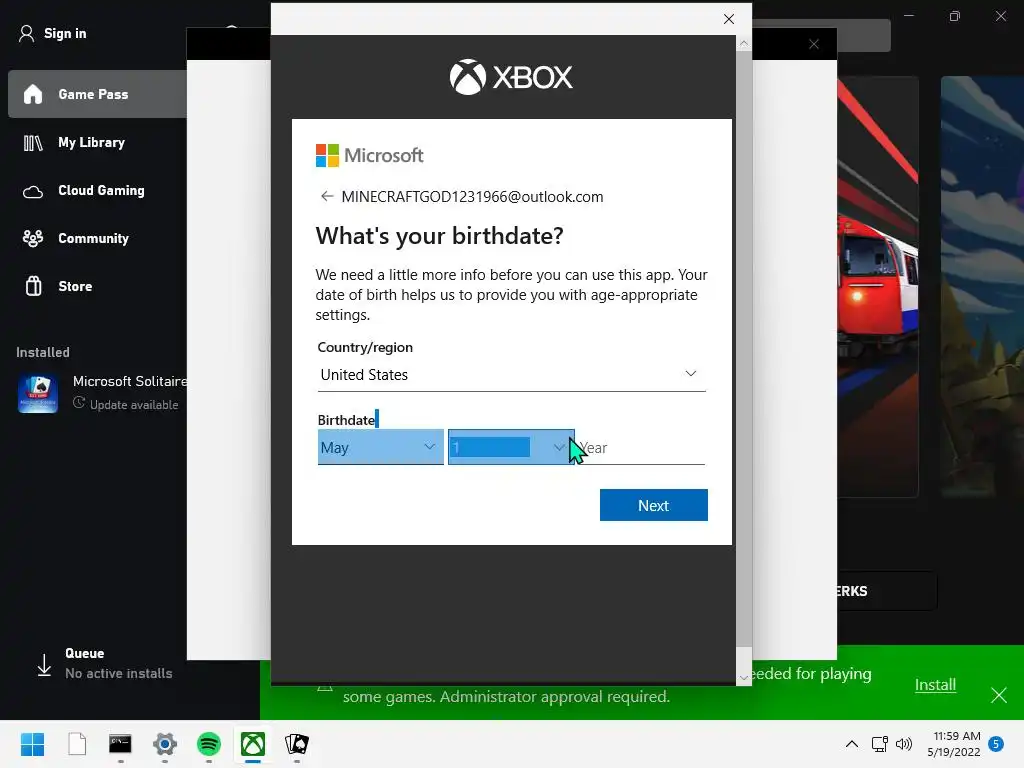The image size is (1024, 768).
Task: Open the Community section
Action: point(93,238)
